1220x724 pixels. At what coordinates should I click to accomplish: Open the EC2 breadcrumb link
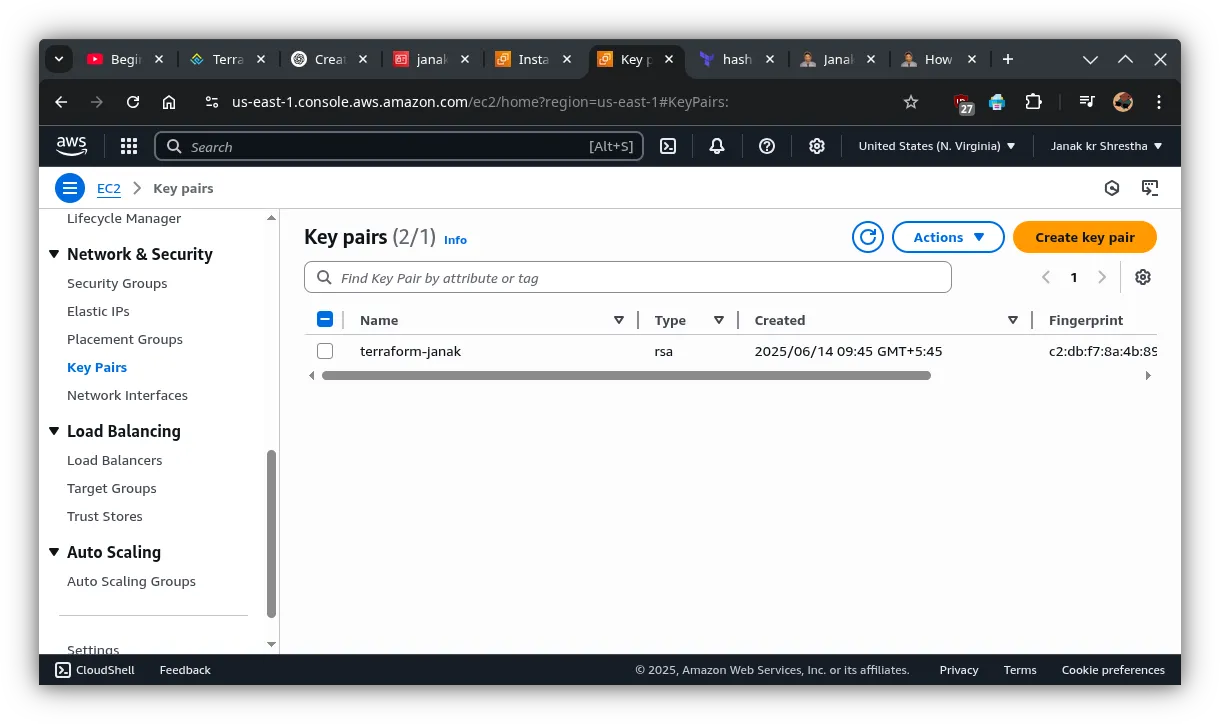(108, 188)
